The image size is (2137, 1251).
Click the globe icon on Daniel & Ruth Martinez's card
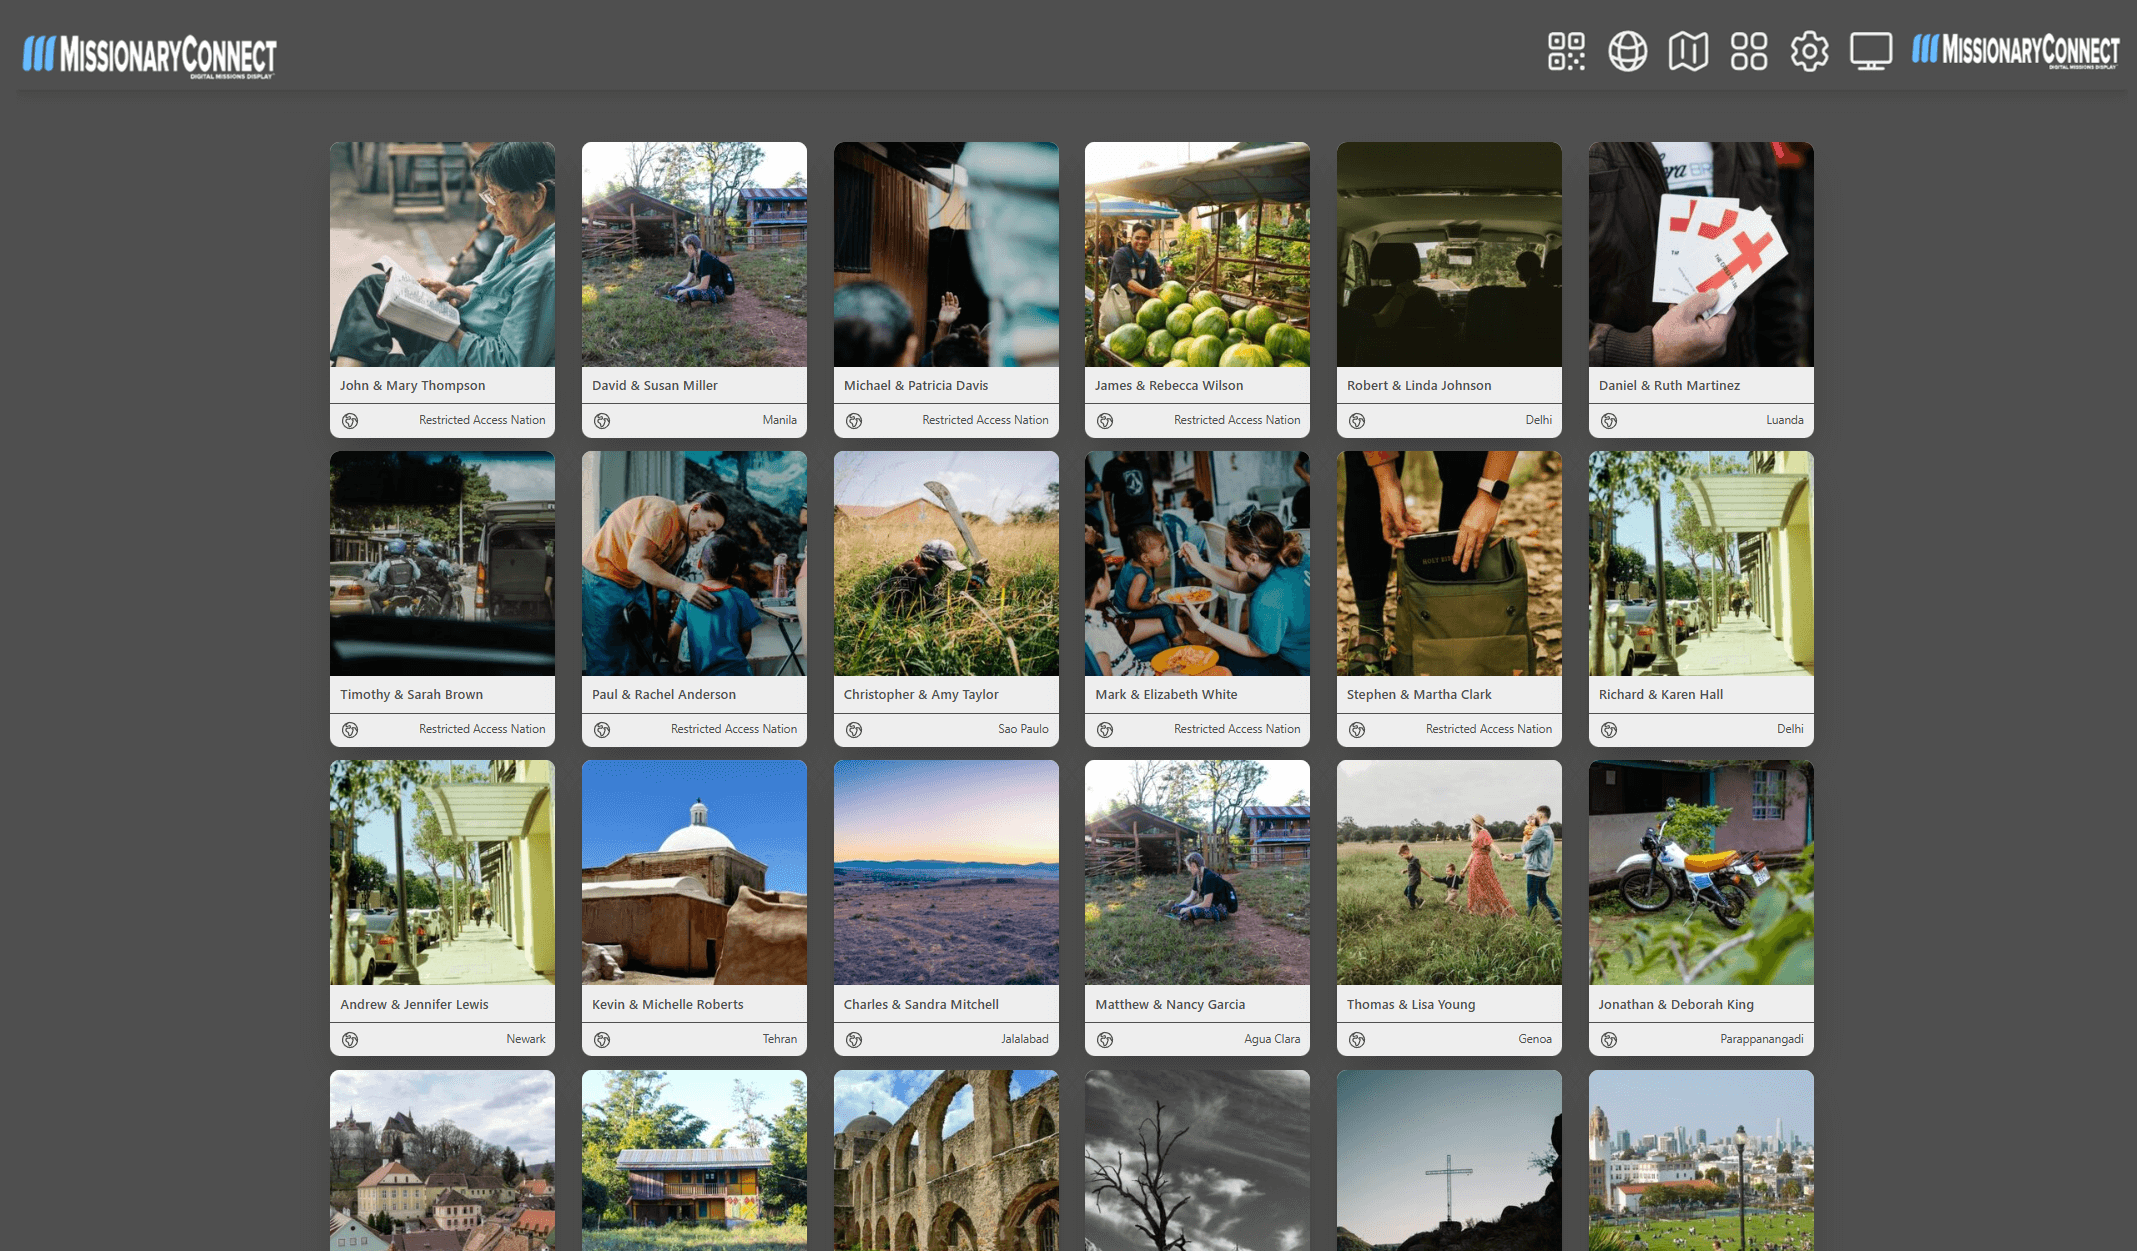coord(1609,421)
